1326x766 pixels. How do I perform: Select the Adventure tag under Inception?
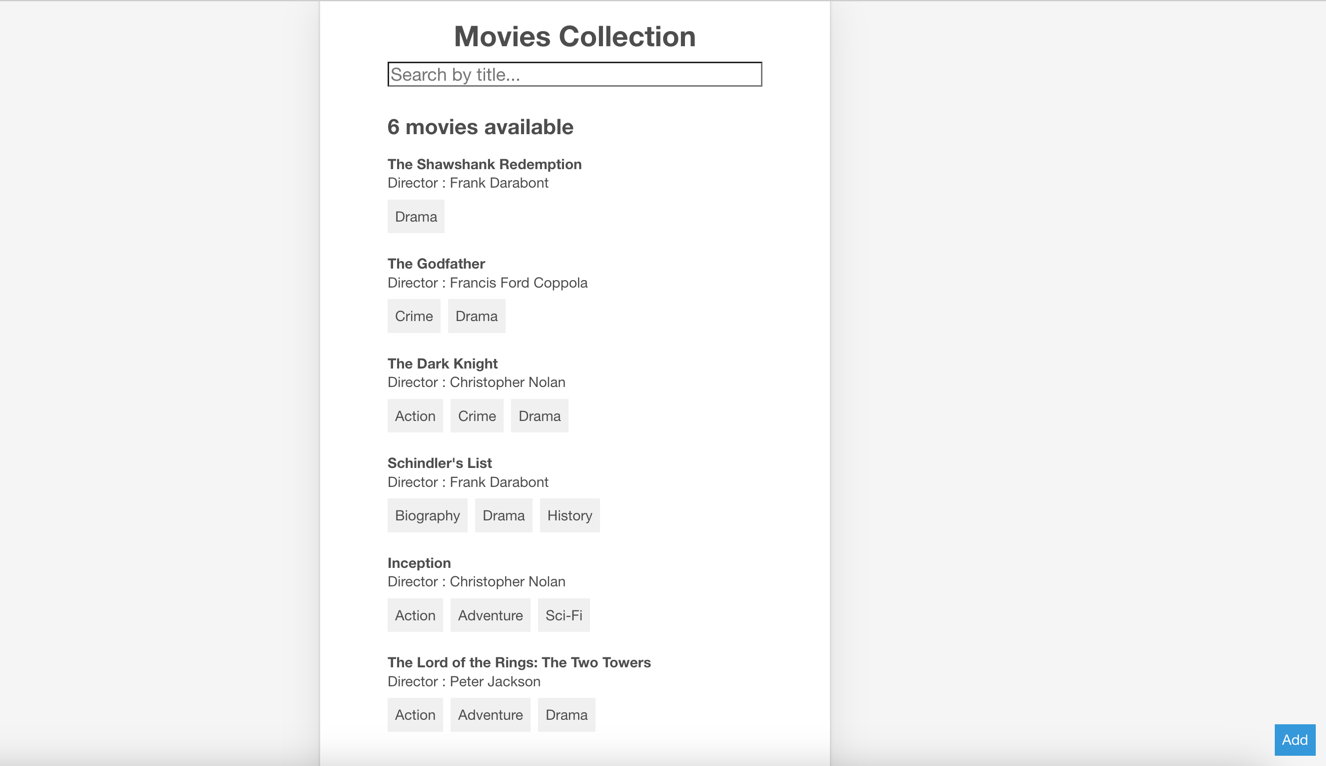pyautogui.click(x=490, y=615)
